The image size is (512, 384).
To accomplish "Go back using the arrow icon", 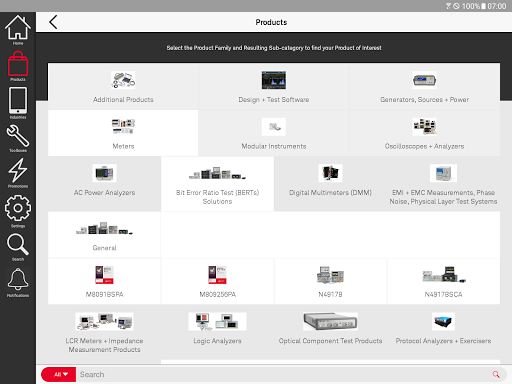I will [53, 22].
